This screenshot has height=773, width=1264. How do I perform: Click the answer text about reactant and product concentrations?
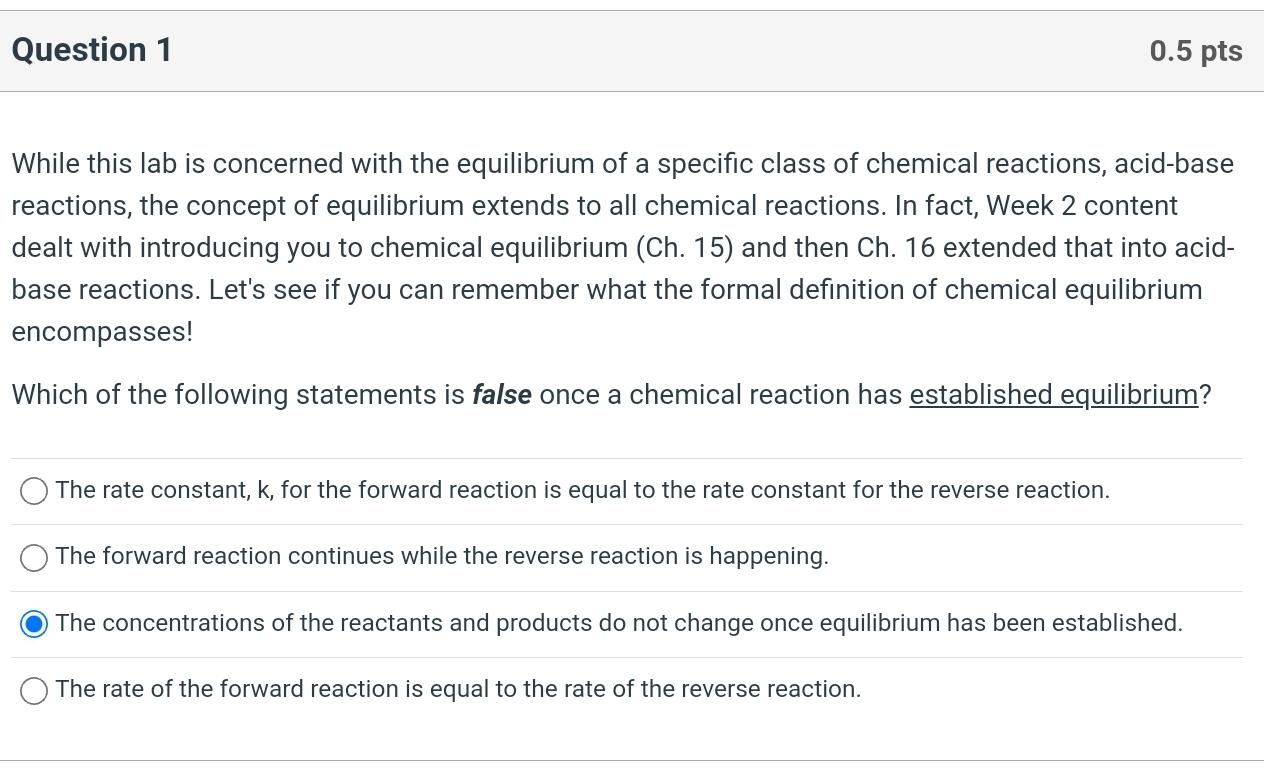pos(619,623)
